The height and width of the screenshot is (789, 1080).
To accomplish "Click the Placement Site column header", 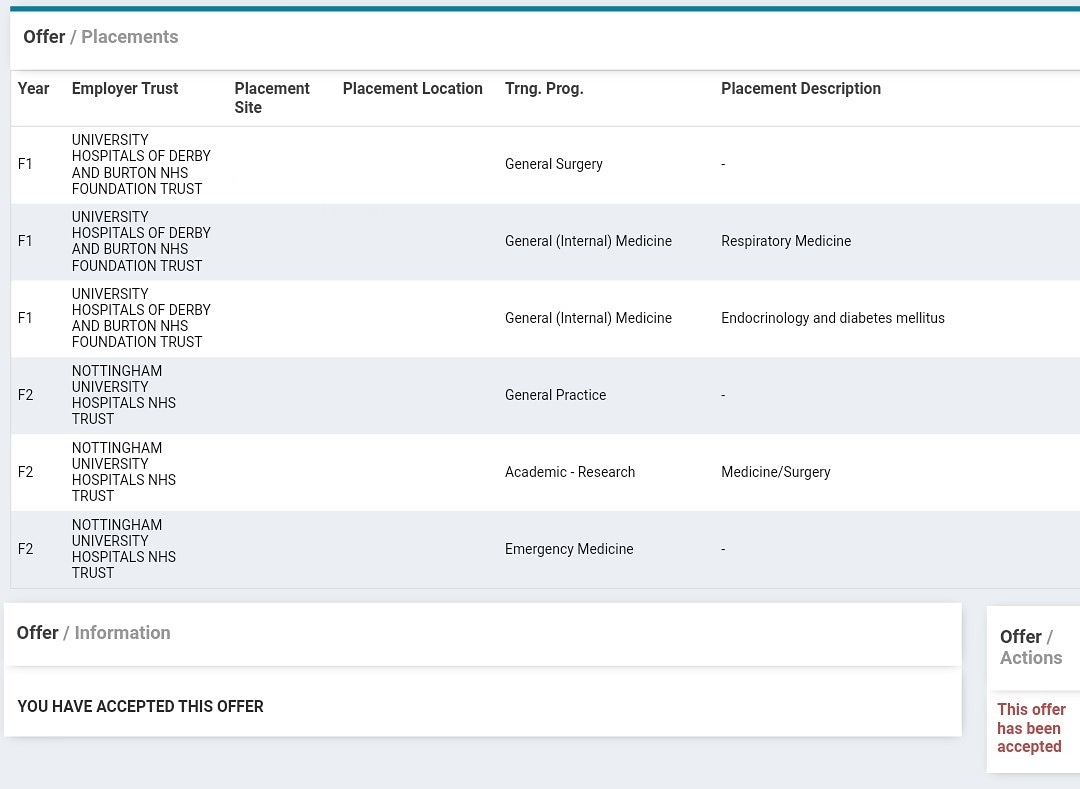I will tap(271, 98).
